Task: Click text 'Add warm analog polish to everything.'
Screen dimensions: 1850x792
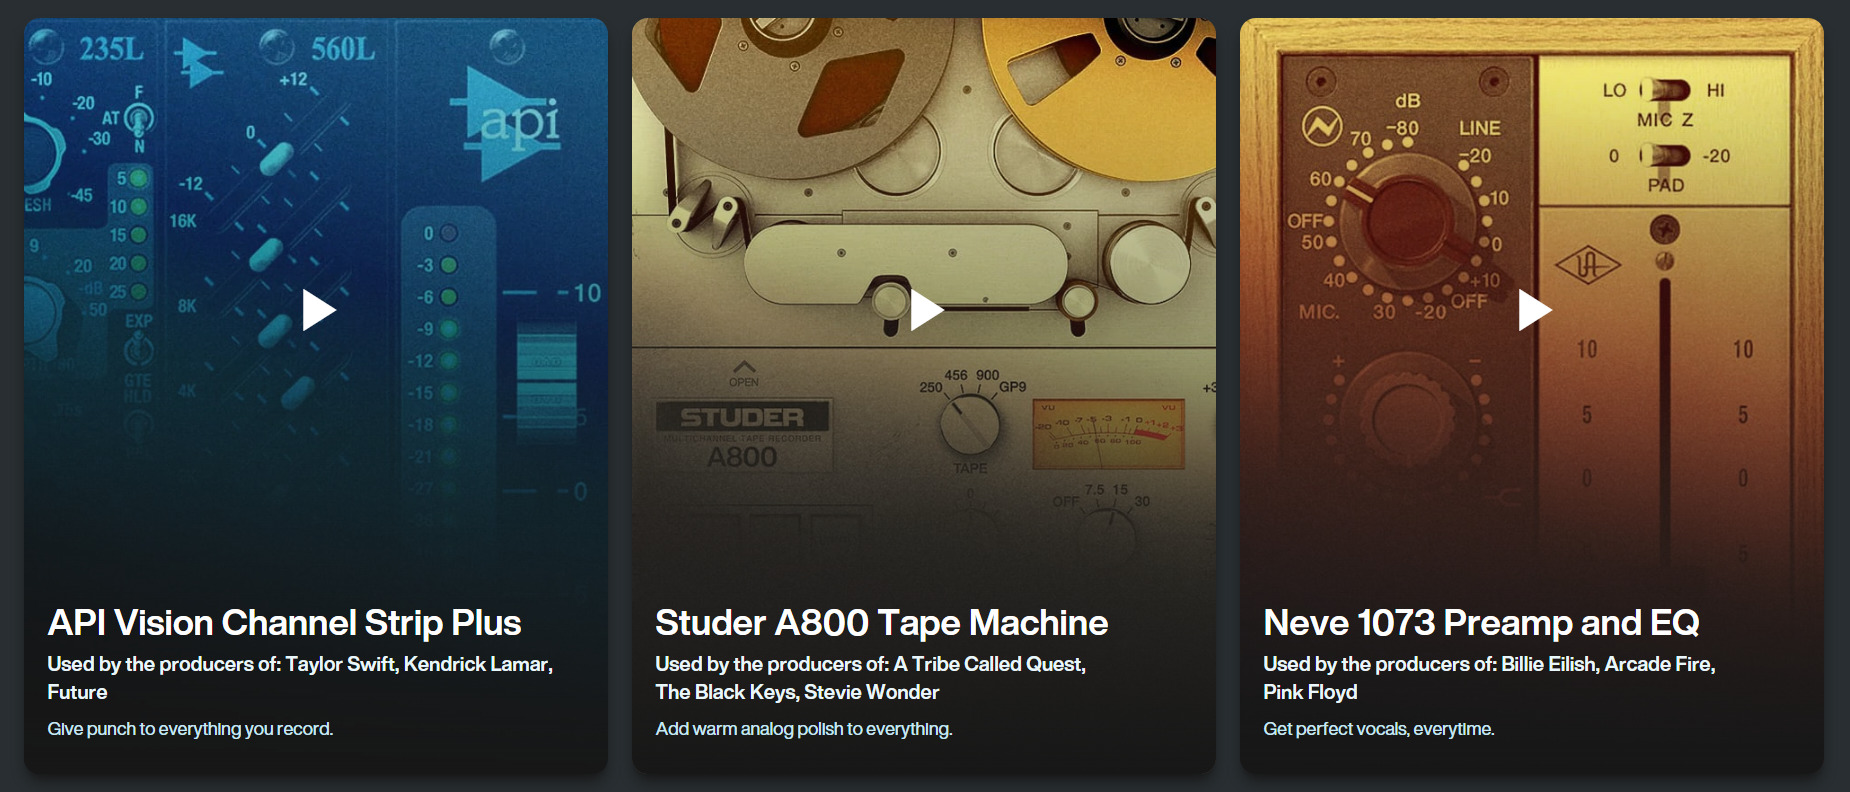Action: [x=803, y=729]
